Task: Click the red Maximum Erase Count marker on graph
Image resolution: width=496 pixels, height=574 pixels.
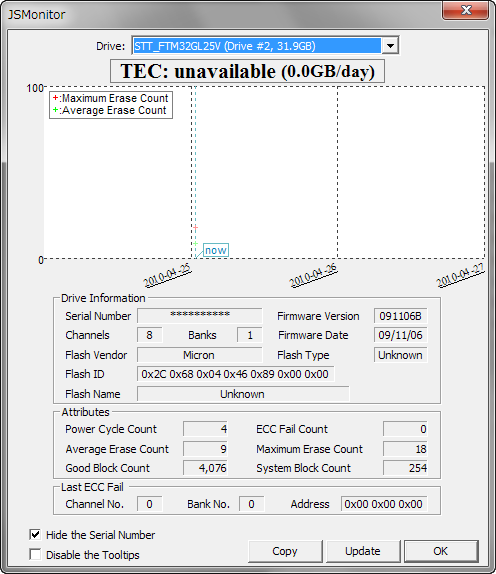Action: (x=195, y=228)
